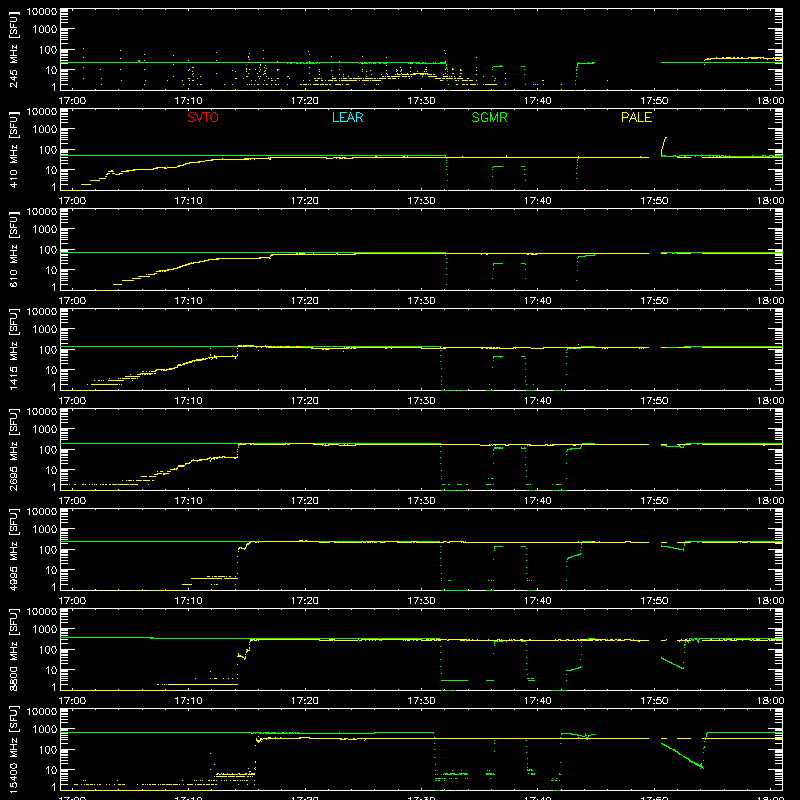Click the yellow PALE station label
This screenshot has height=800, width=800.
pyautogui.click(x=636, y=117)
